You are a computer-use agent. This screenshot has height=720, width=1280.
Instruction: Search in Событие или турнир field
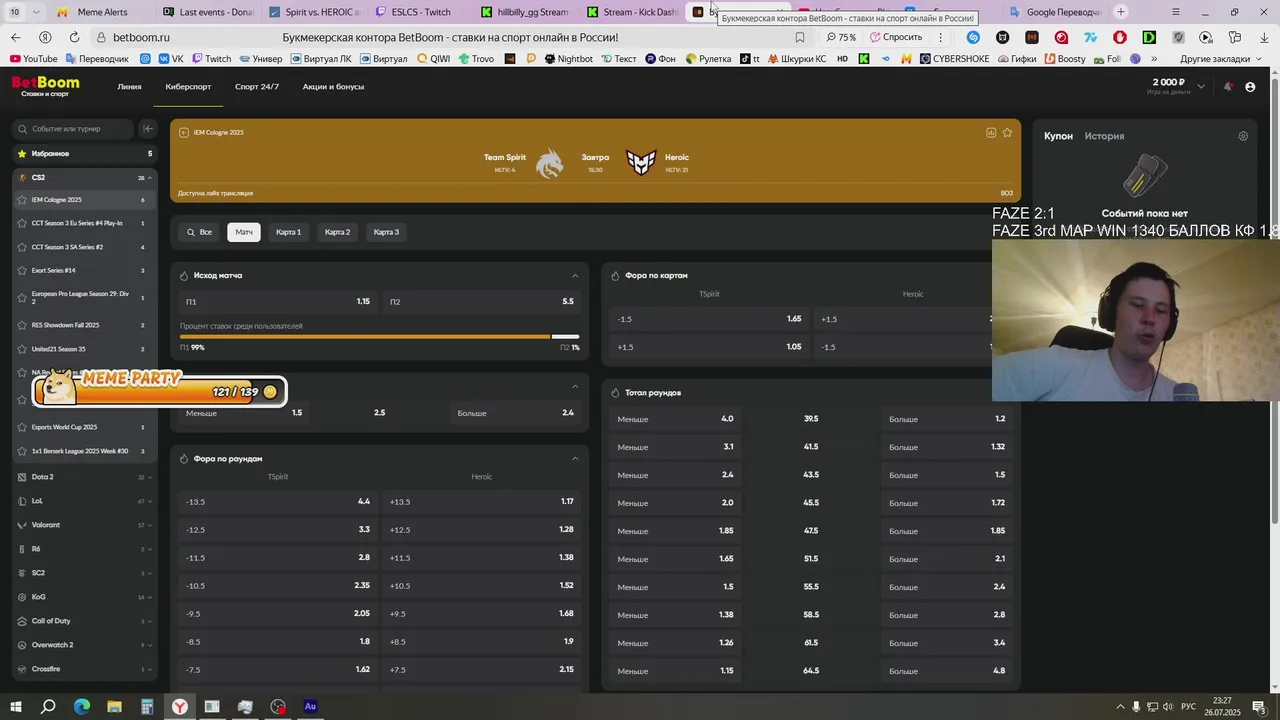pos(75,129)
